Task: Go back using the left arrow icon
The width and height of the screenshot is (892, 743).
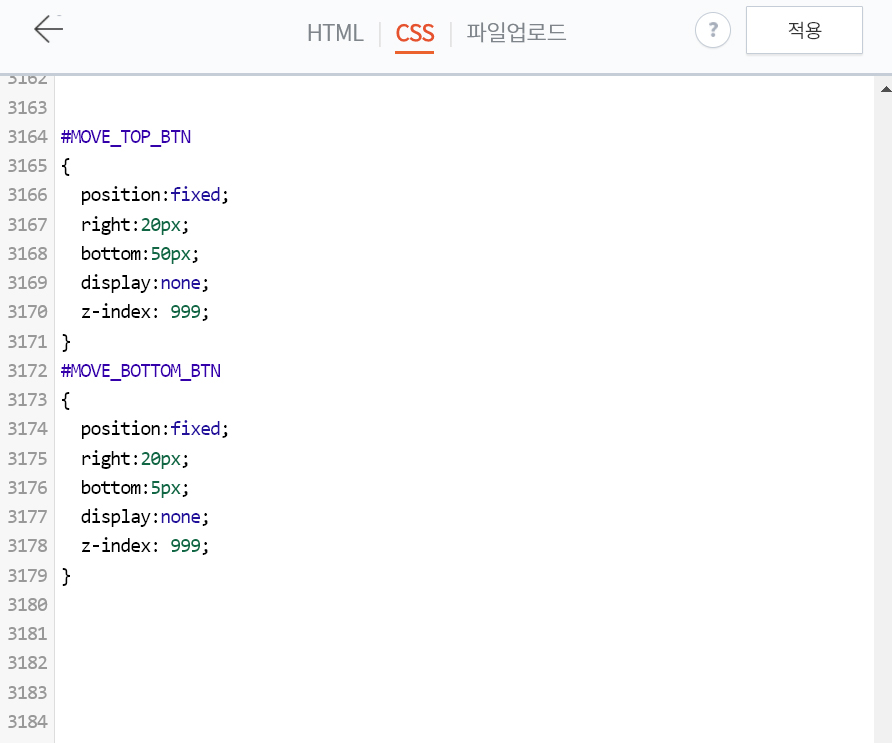Action: pyautogui.click(x=48, y=29)
